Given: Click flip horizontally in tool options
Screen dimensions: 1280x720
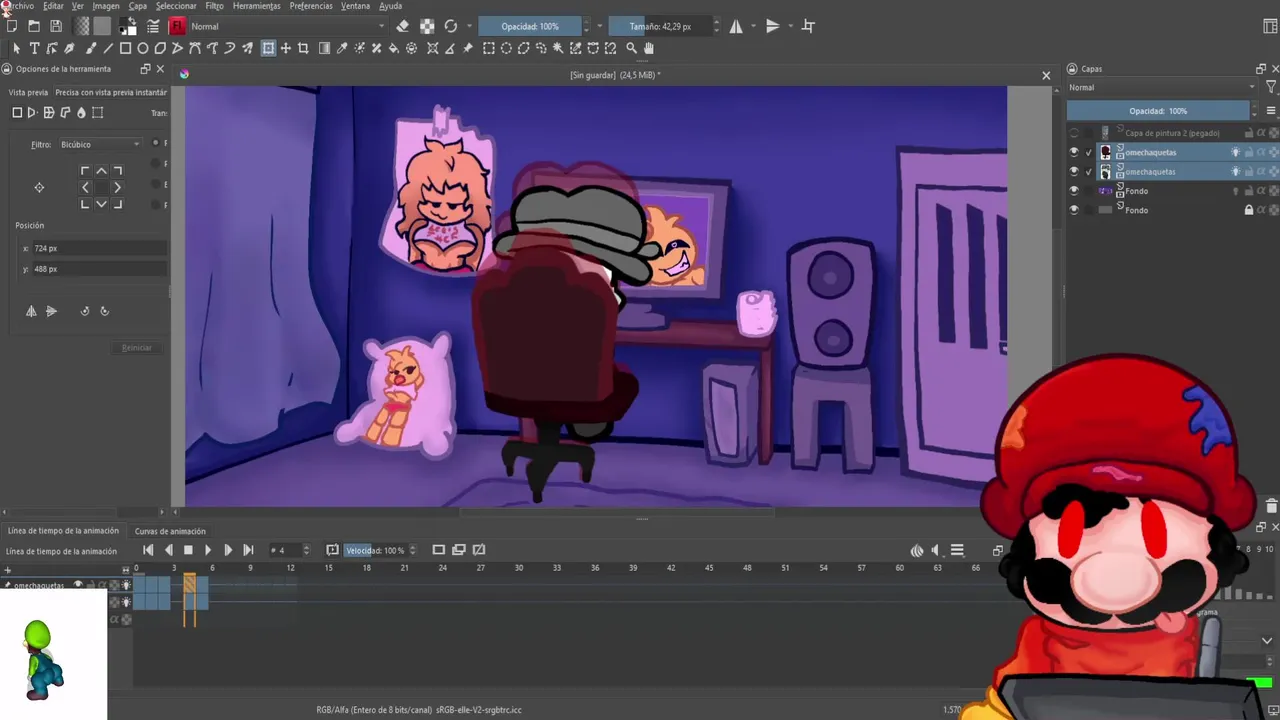Looking at the screenshot, I should click(x=31, y=311).
